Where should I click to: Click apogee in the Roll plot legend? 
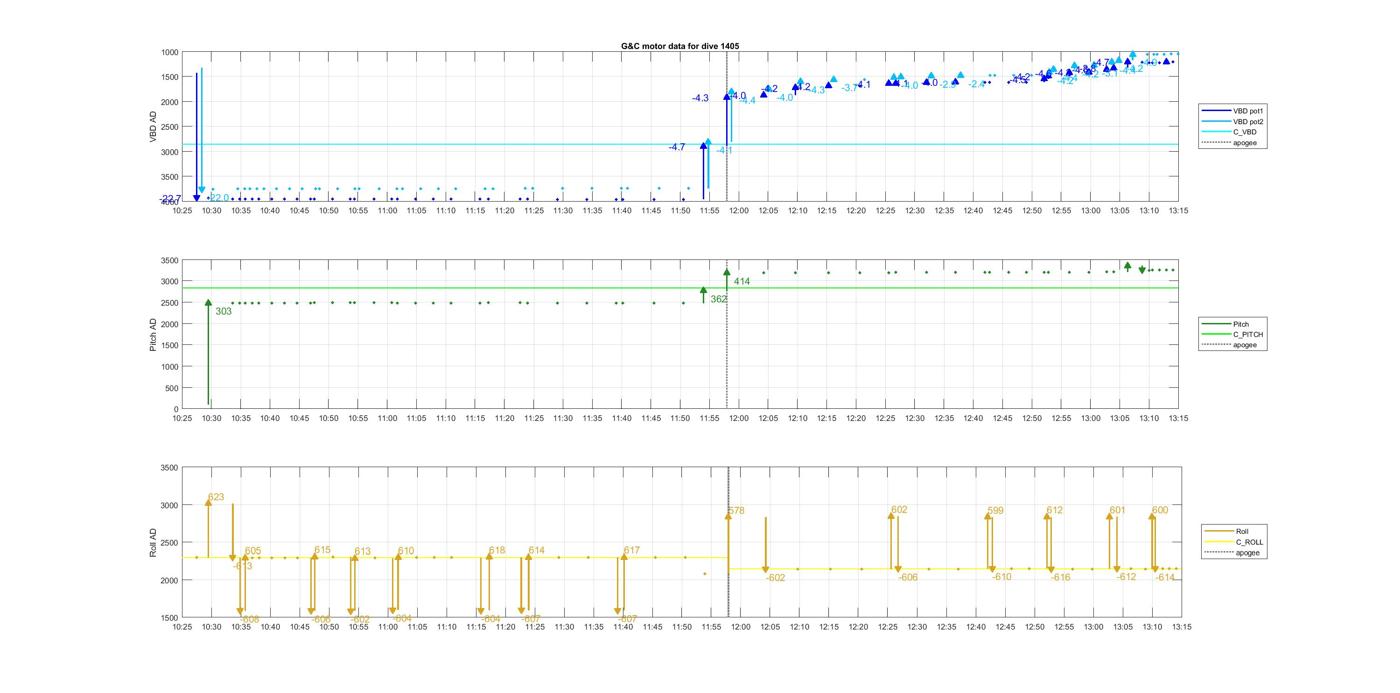(x=1234, y=552)
